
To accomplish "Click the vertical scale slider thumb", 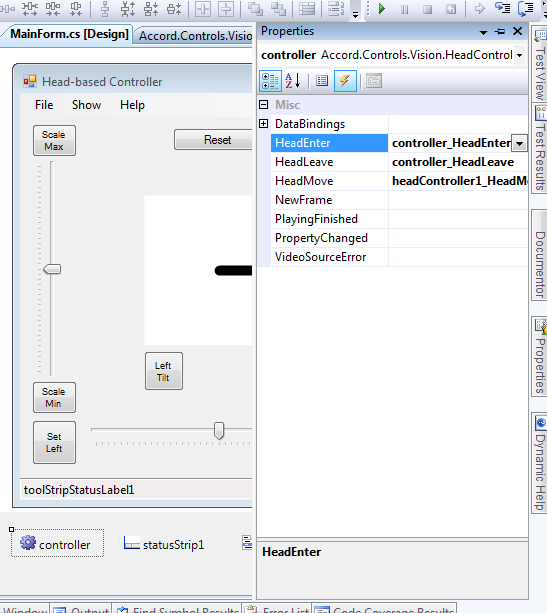I will 52,269.
